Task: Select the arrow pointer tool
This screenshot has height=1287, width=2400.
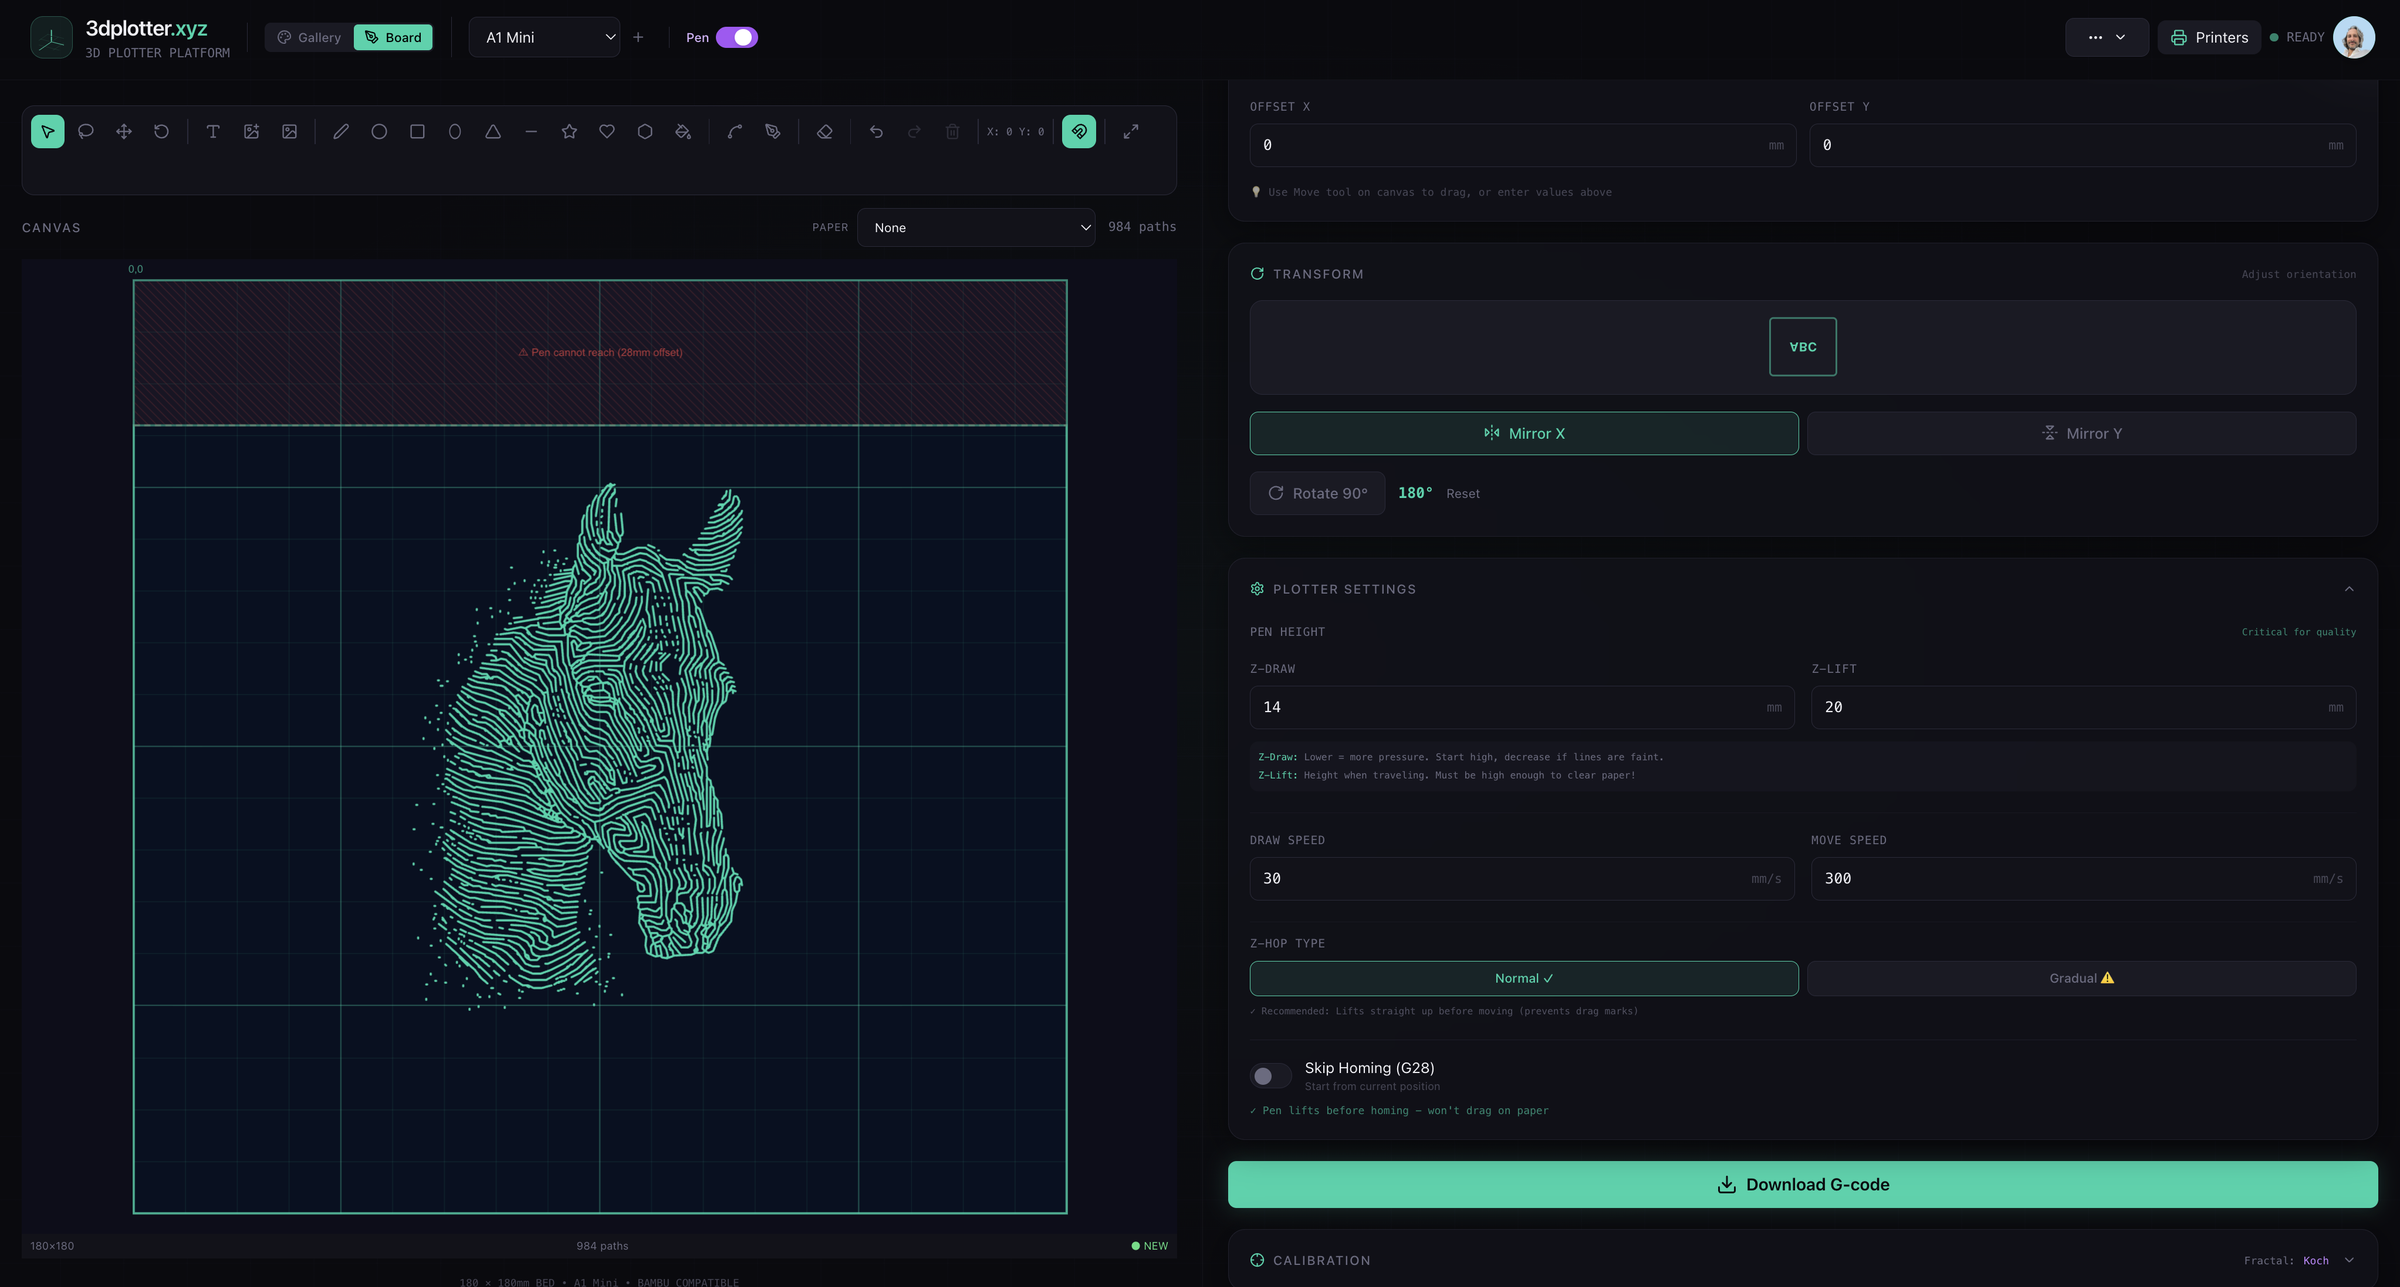Action: pos(48,132)
